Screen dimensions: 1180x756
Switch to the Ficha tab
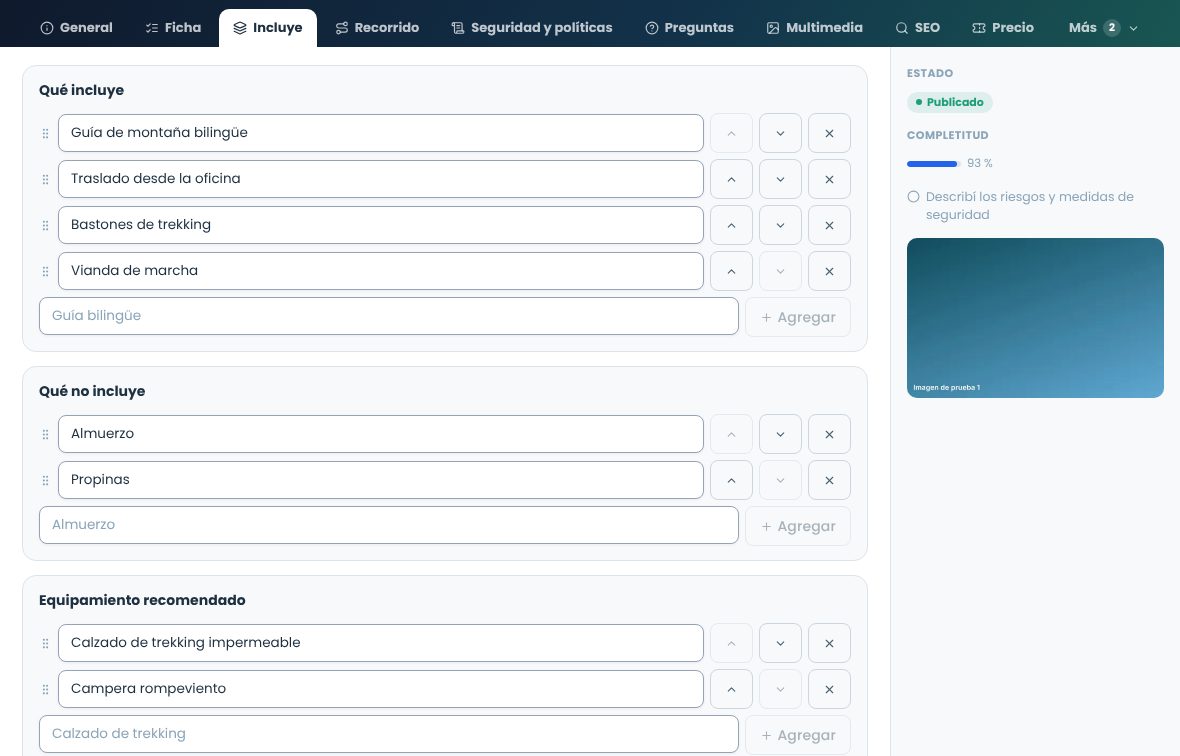pyautogui.click(x=173, y=28)
